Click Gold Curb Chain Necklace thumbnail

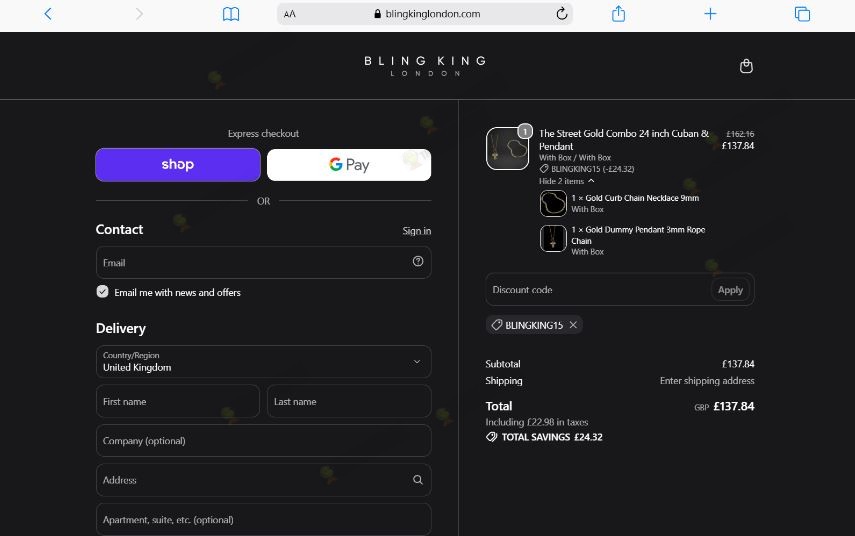pyautogui.click(x=553, y=203)
